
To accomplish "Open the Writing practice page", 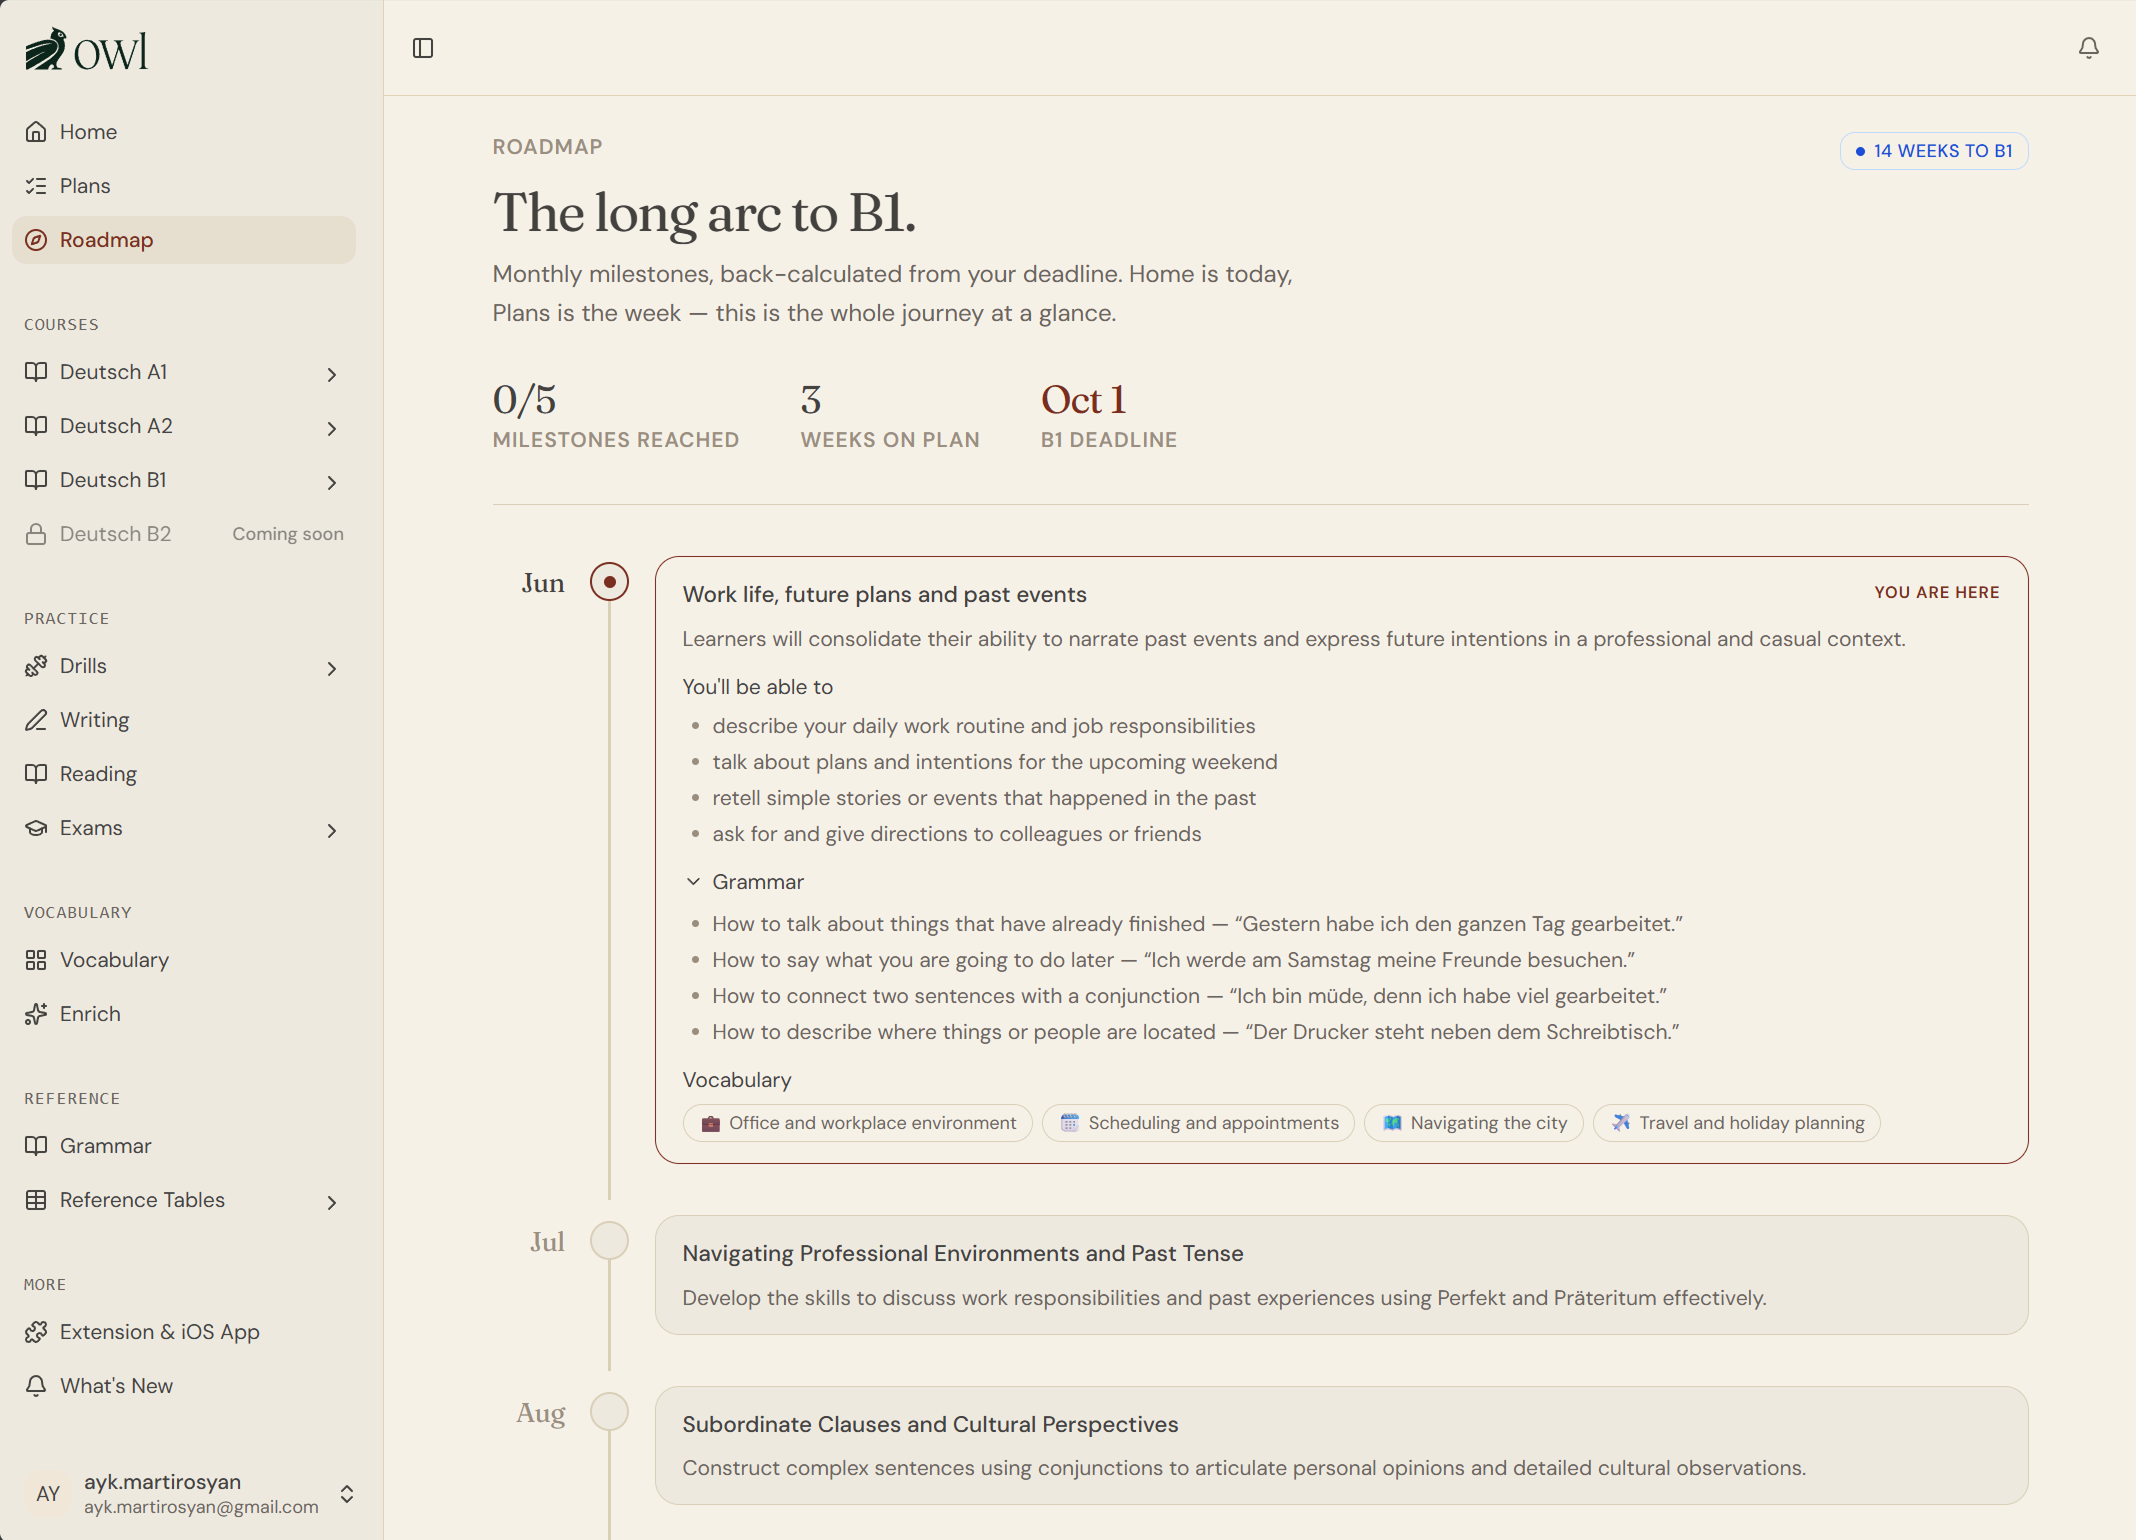I will coord(184,720).
